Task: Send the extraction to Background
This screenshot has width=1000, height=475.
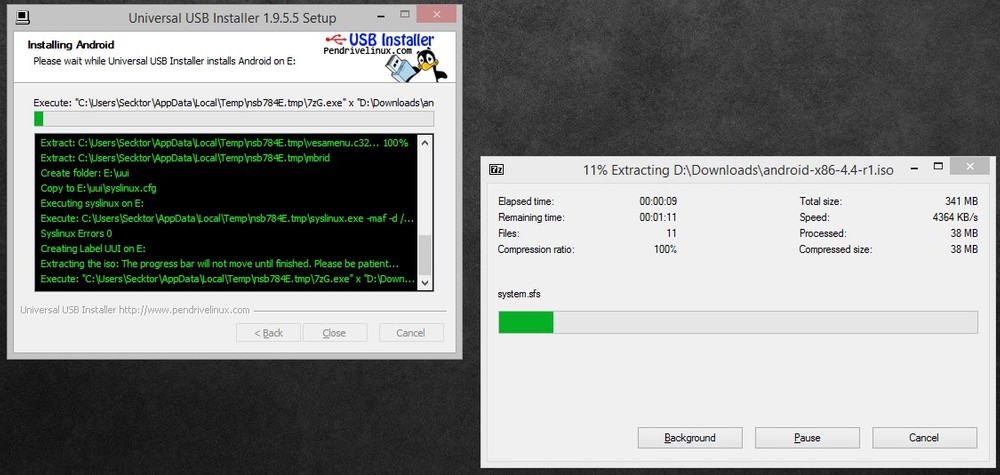Action: tap(690, 438)
